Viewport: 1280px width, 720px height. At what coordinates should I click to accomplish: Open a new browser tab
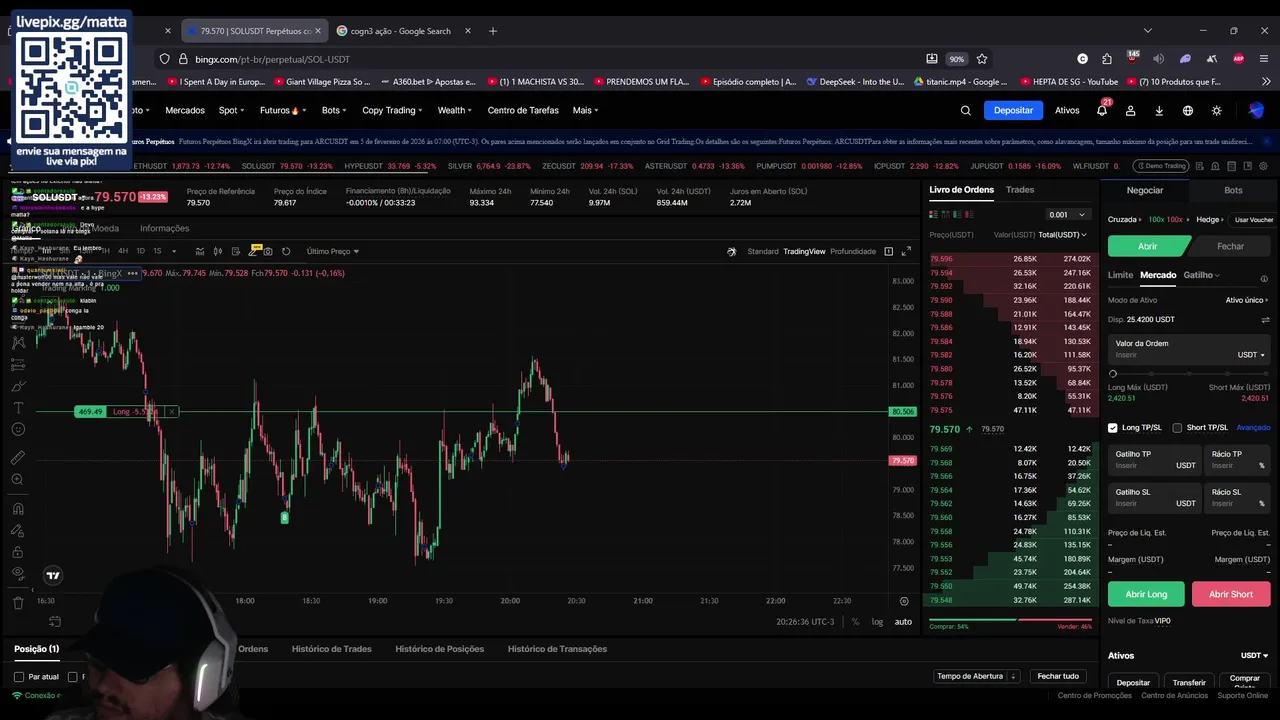(x=492, y=31)
